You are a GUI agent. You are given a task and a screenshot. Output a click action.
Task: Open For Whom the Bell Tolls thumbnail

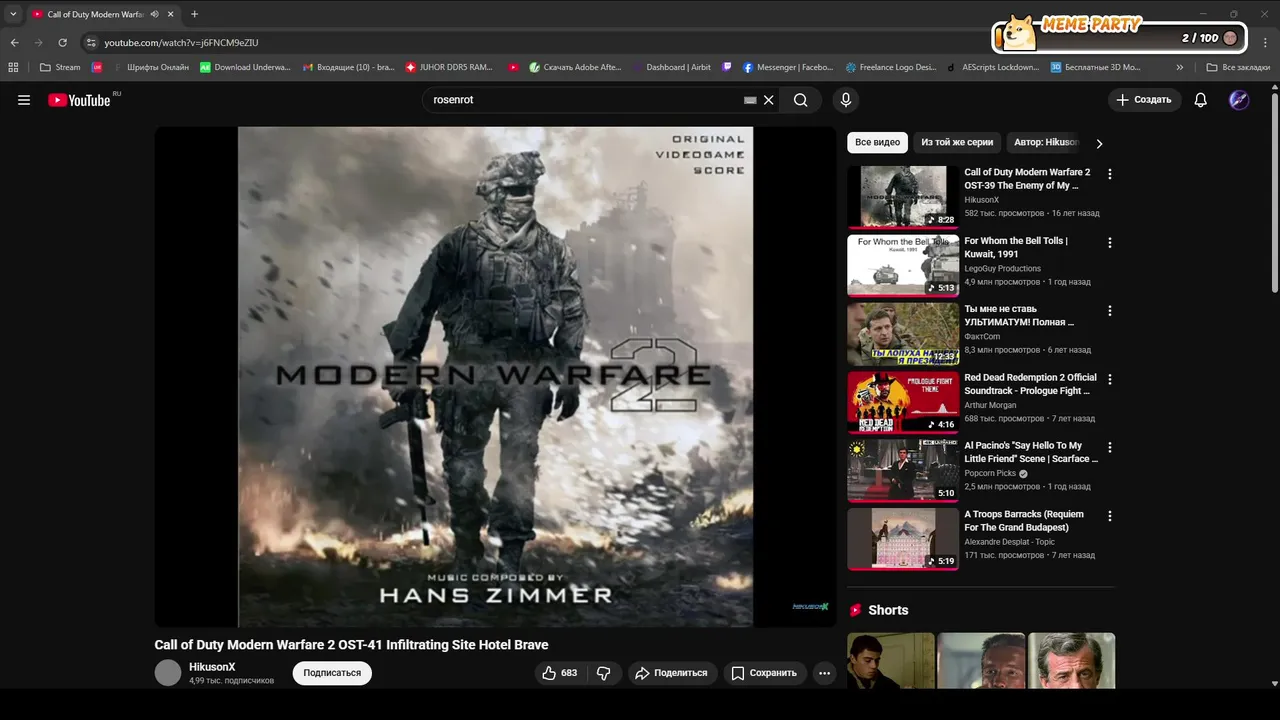pos(903,265)
